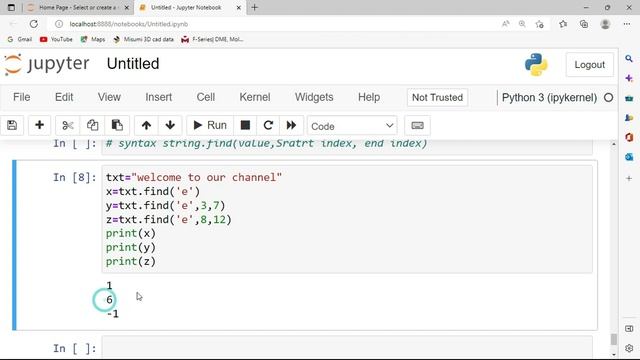Image resolution: width=640 pixels, height=360 pixels.
Task: Open the Edge sidebar Outlook icon
Action: tap(629, 157)
